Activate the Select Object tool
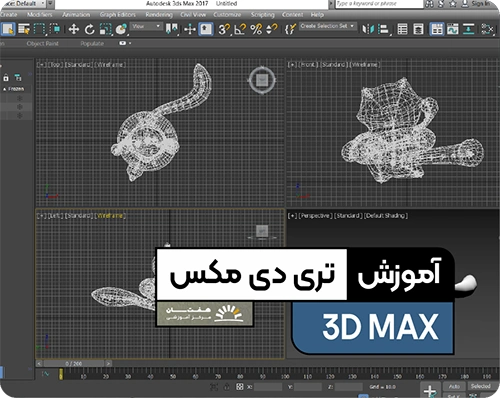The height and width of the screenshot is (398, 500). (8, 29)
